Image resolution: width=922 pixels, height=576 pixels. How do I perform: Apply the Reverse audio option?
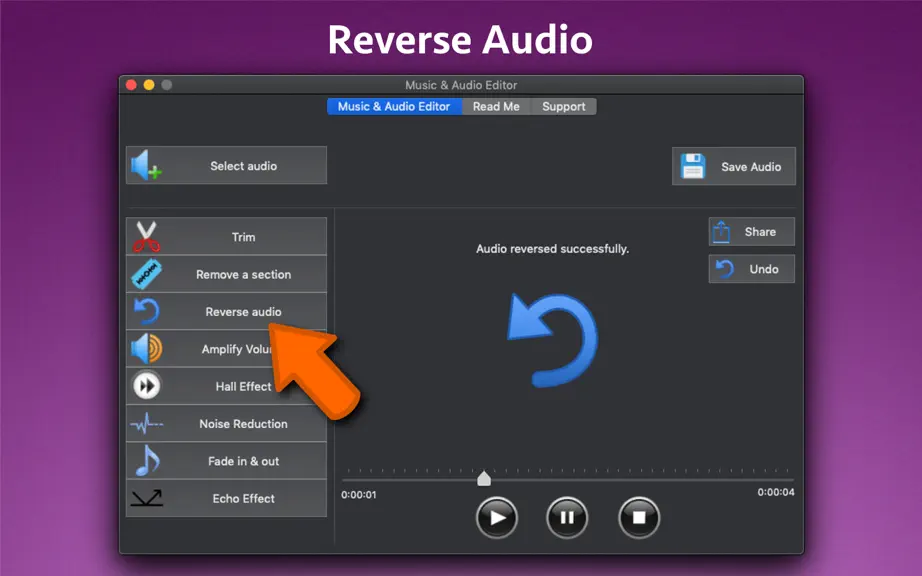(x=226, y=312)
